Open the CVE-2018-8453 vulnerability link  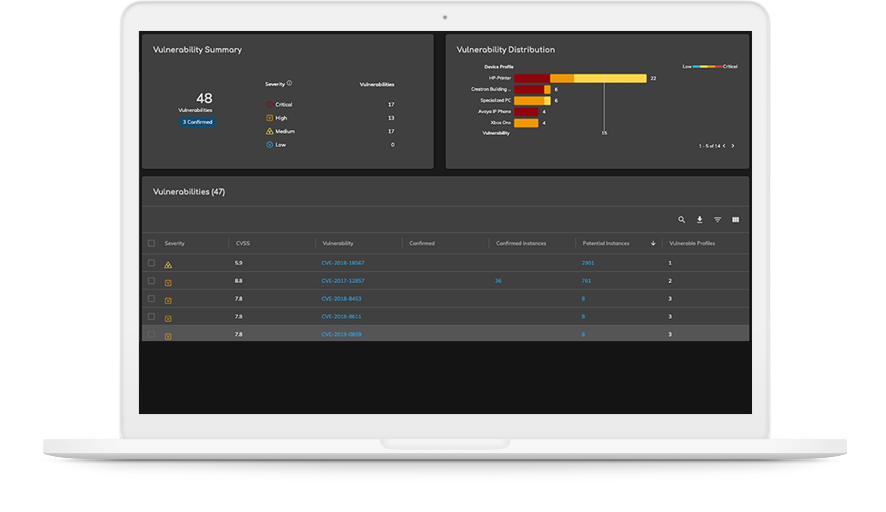point(341,299)
